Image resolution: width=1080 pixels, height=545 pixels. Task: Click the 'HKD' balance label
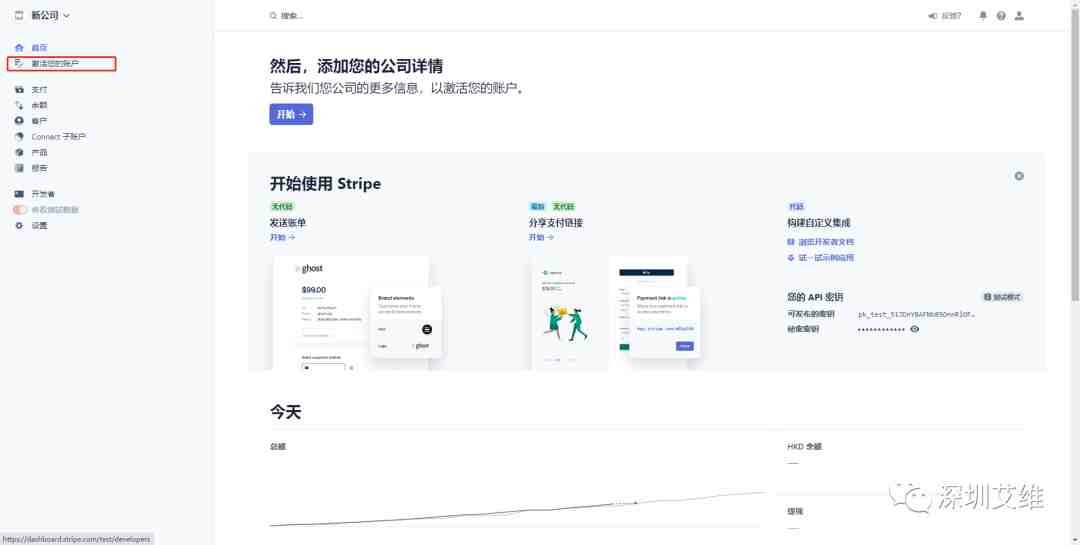point(804,446)
